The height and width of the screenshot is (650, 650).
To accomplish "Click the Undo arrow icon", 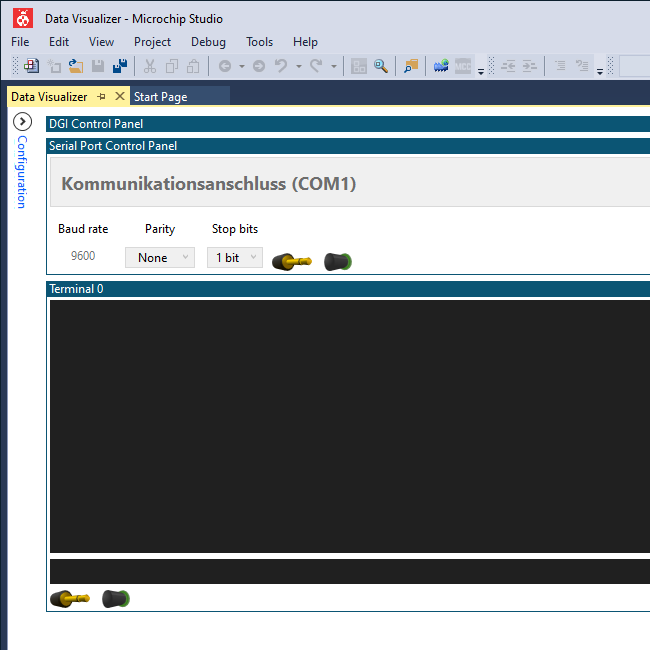I will pyautogui.click(x=281, y=66).
